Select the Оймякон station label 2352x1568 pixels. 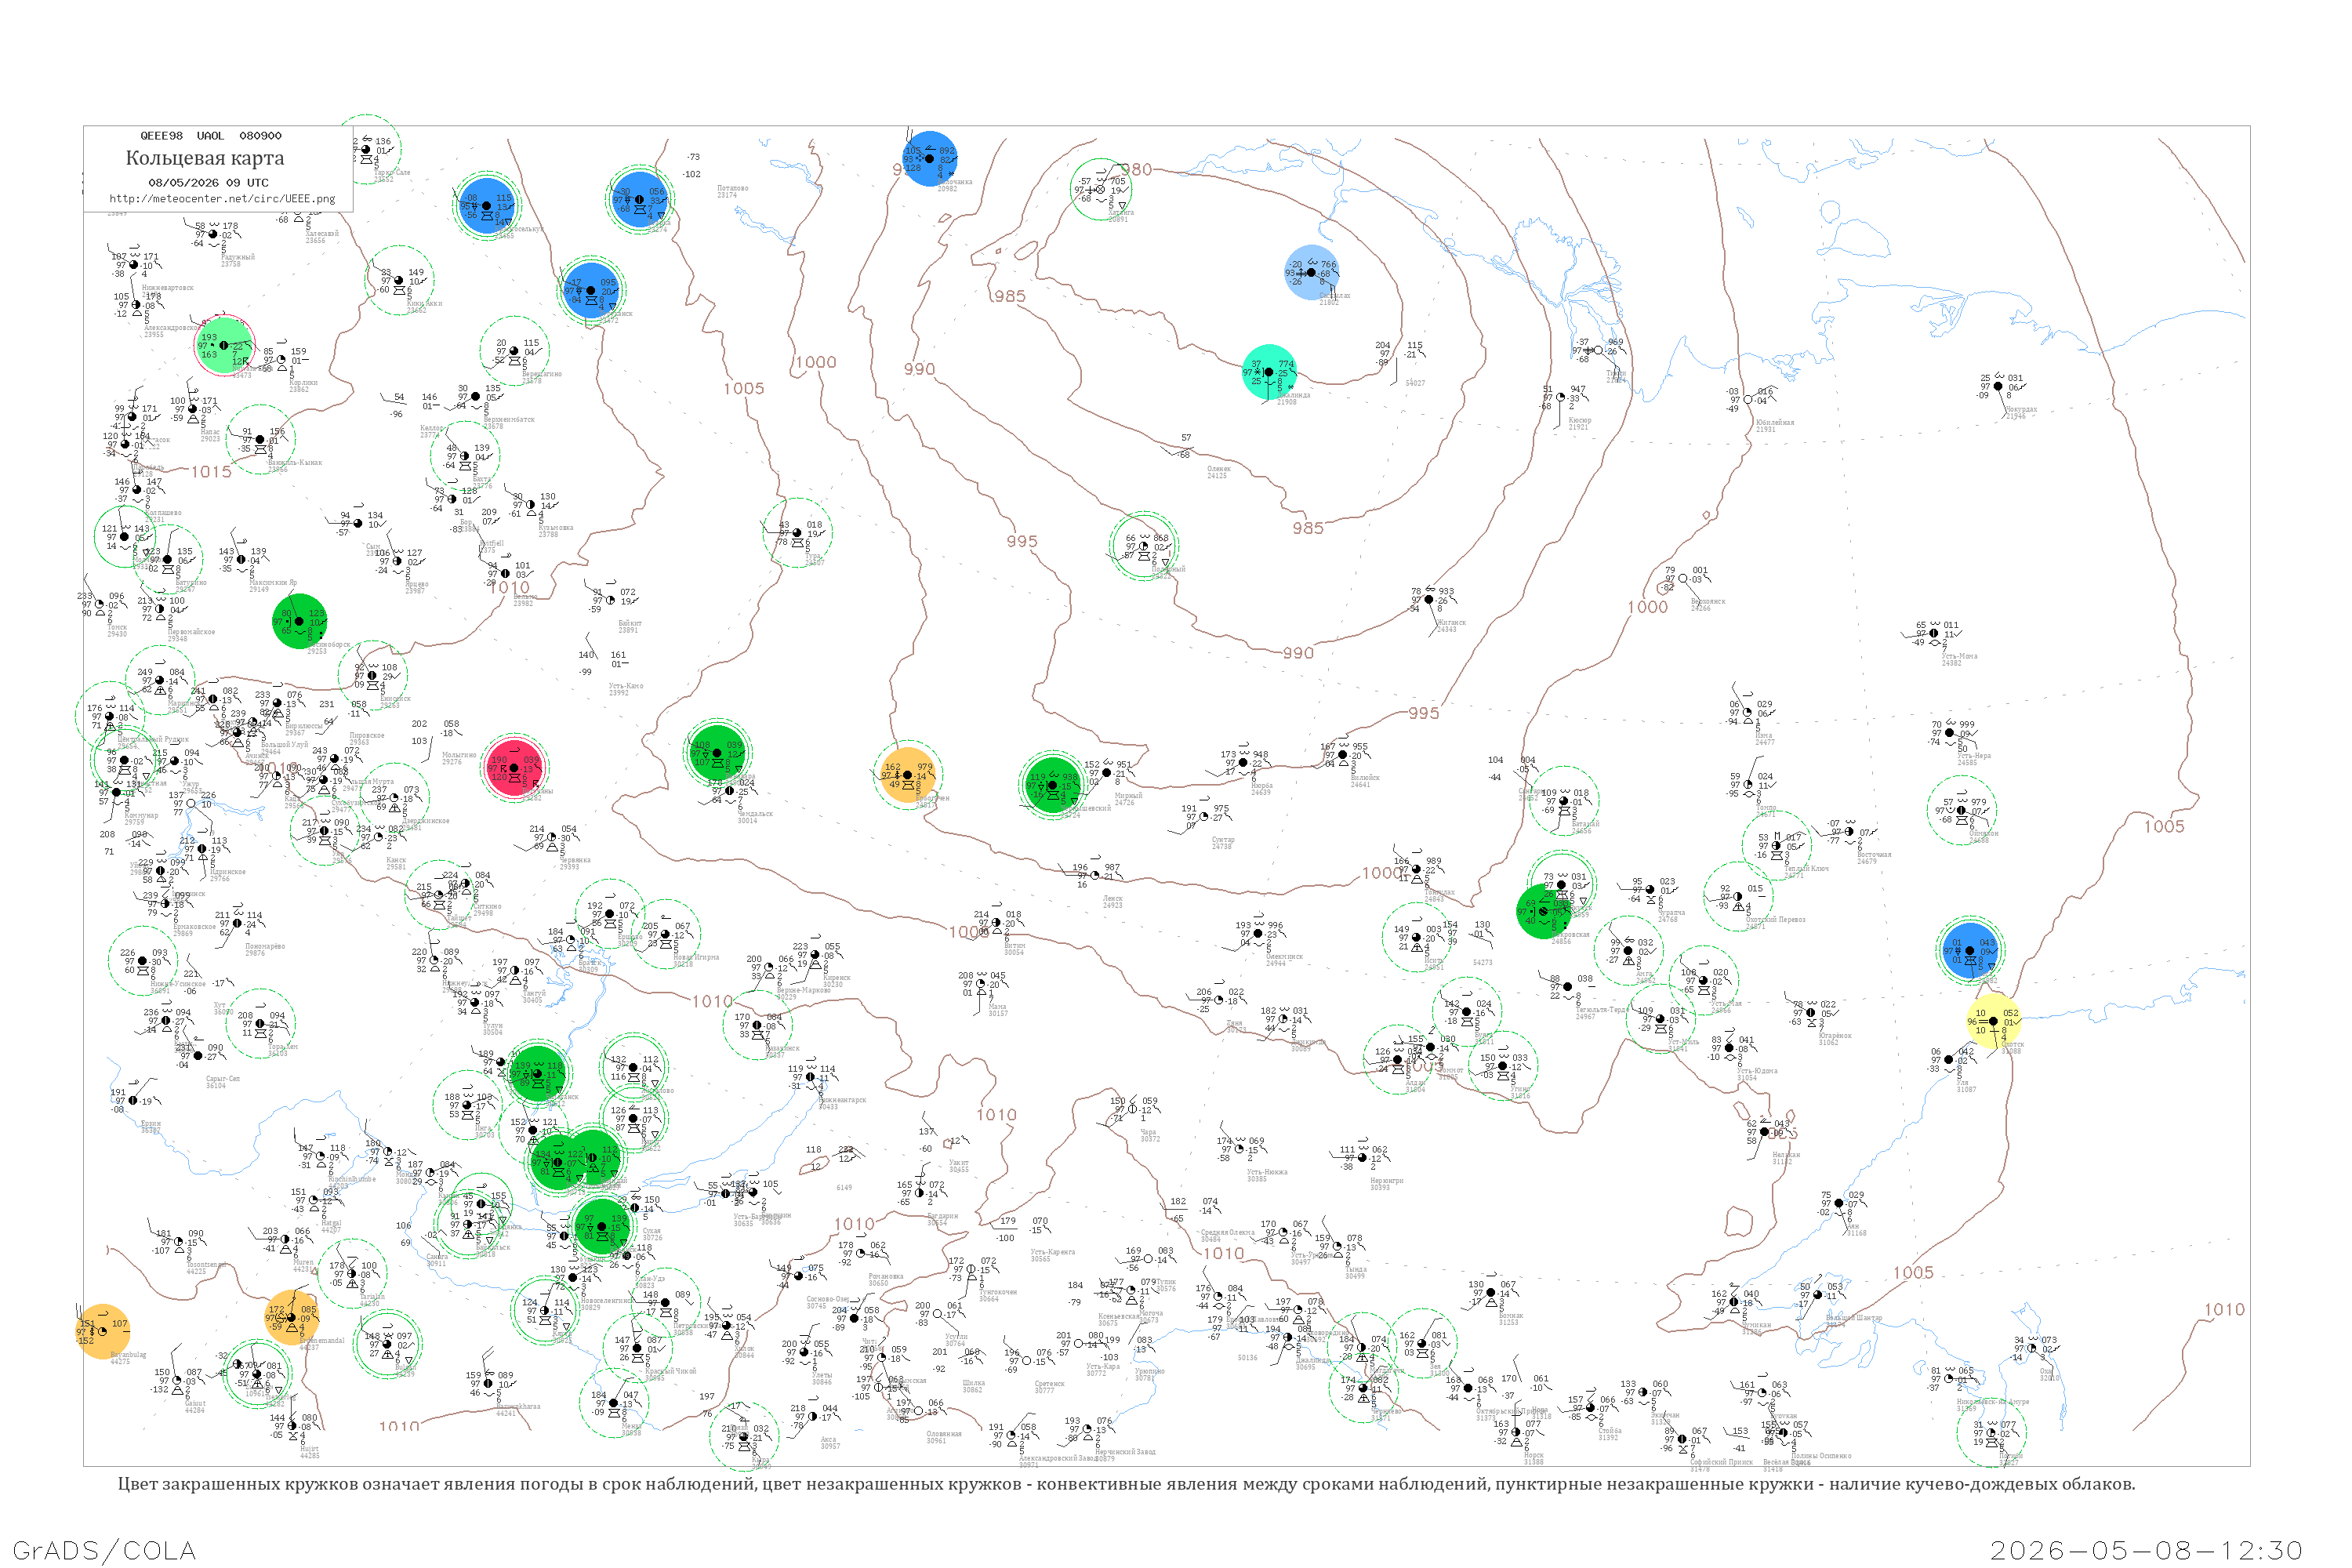[1984, 834]
